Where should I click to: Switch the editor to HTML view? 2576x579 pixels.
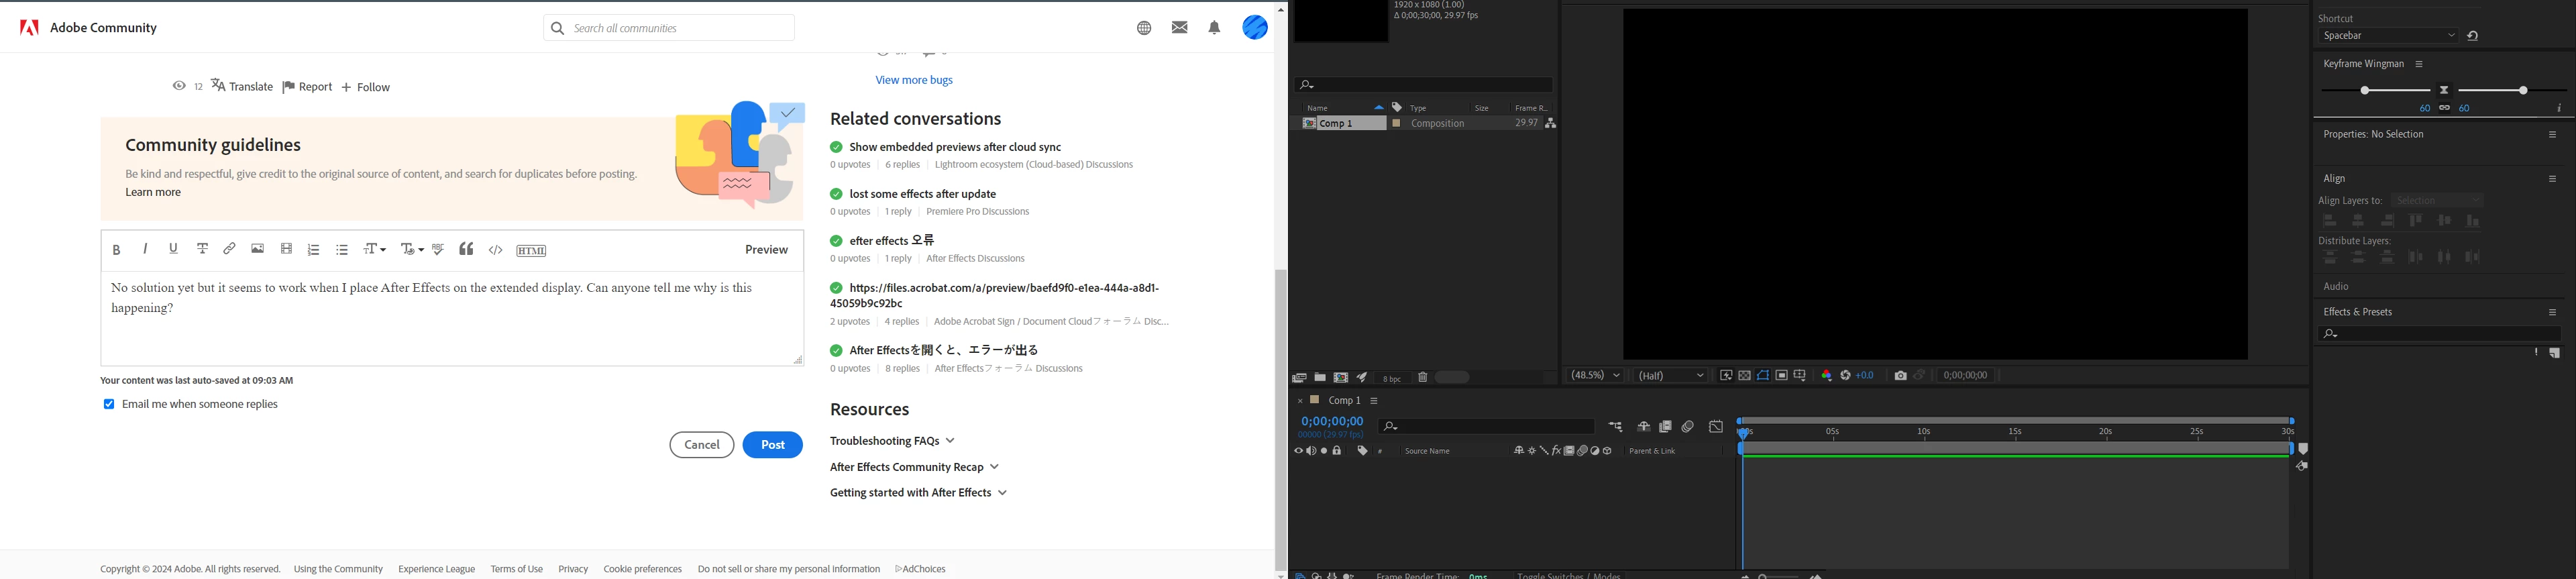(x=531, y=251)
